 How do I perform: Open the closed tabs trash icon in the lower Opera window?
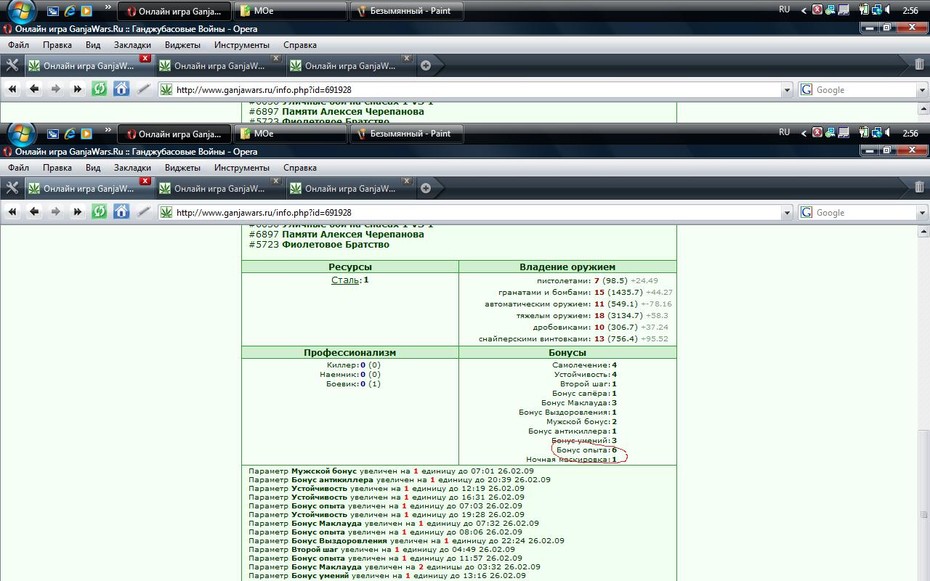point(919,187)
